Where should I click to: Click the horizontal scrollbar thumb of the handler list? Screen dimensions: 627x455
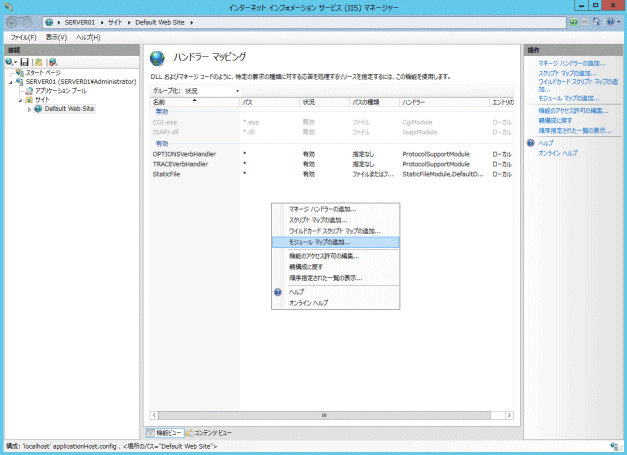pos(324,415)
